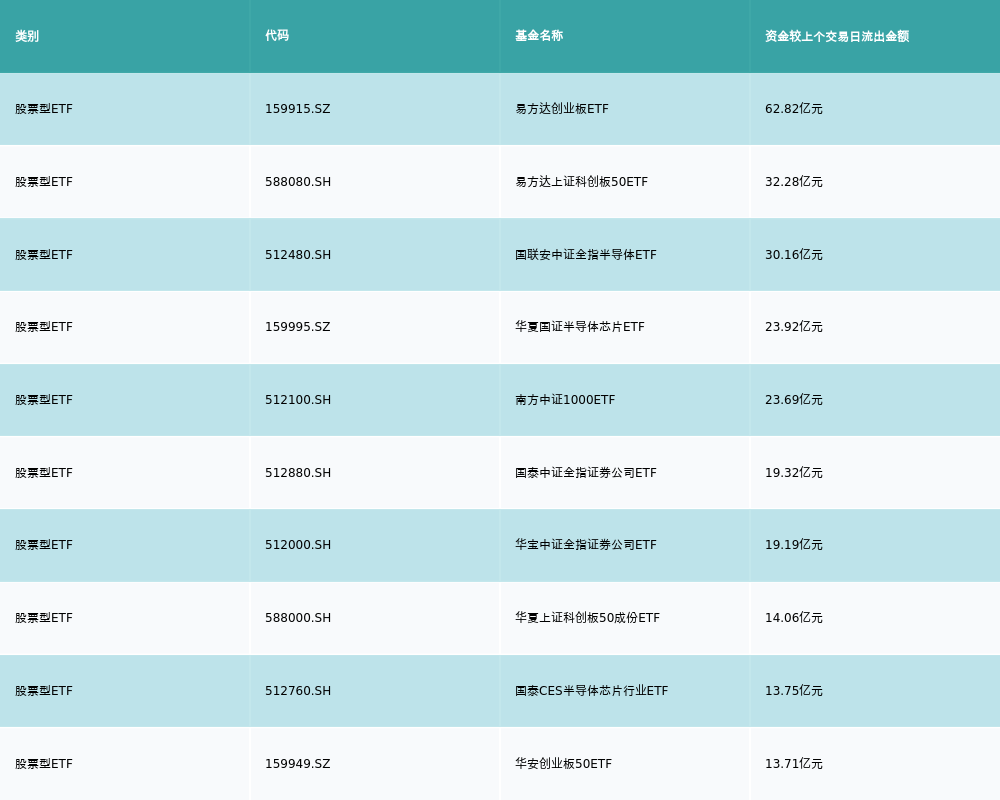Select code 588080.SH

point(298,182)
